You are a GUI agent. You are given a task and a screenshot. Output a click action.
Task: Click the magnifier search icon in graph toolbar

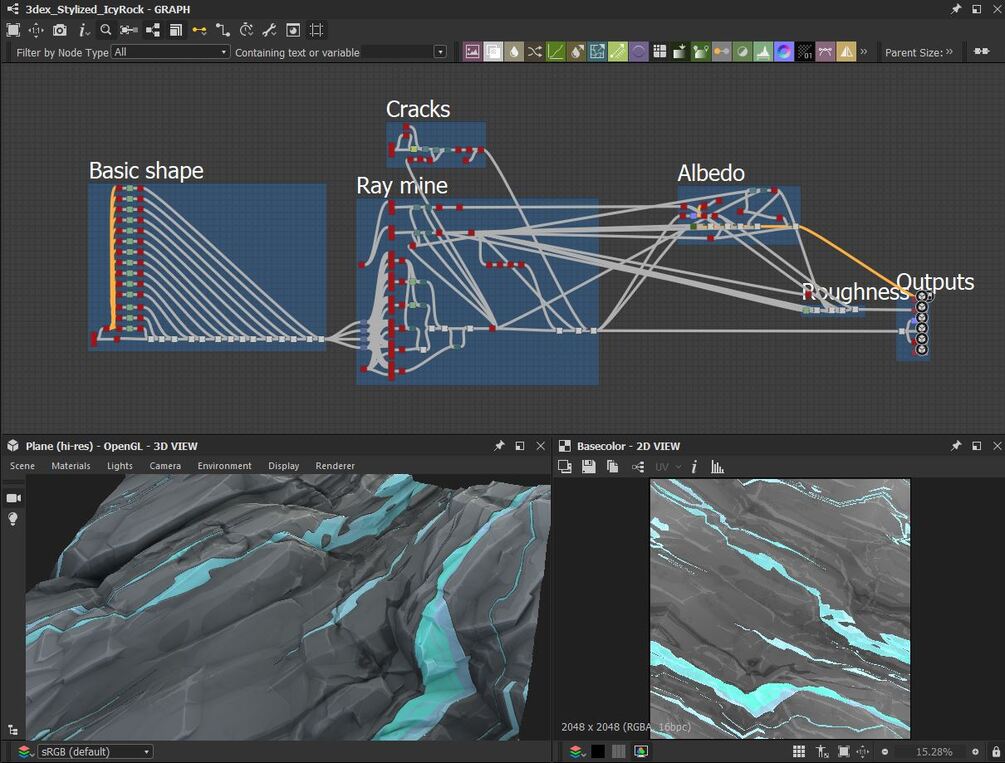[x=106, y=30]
